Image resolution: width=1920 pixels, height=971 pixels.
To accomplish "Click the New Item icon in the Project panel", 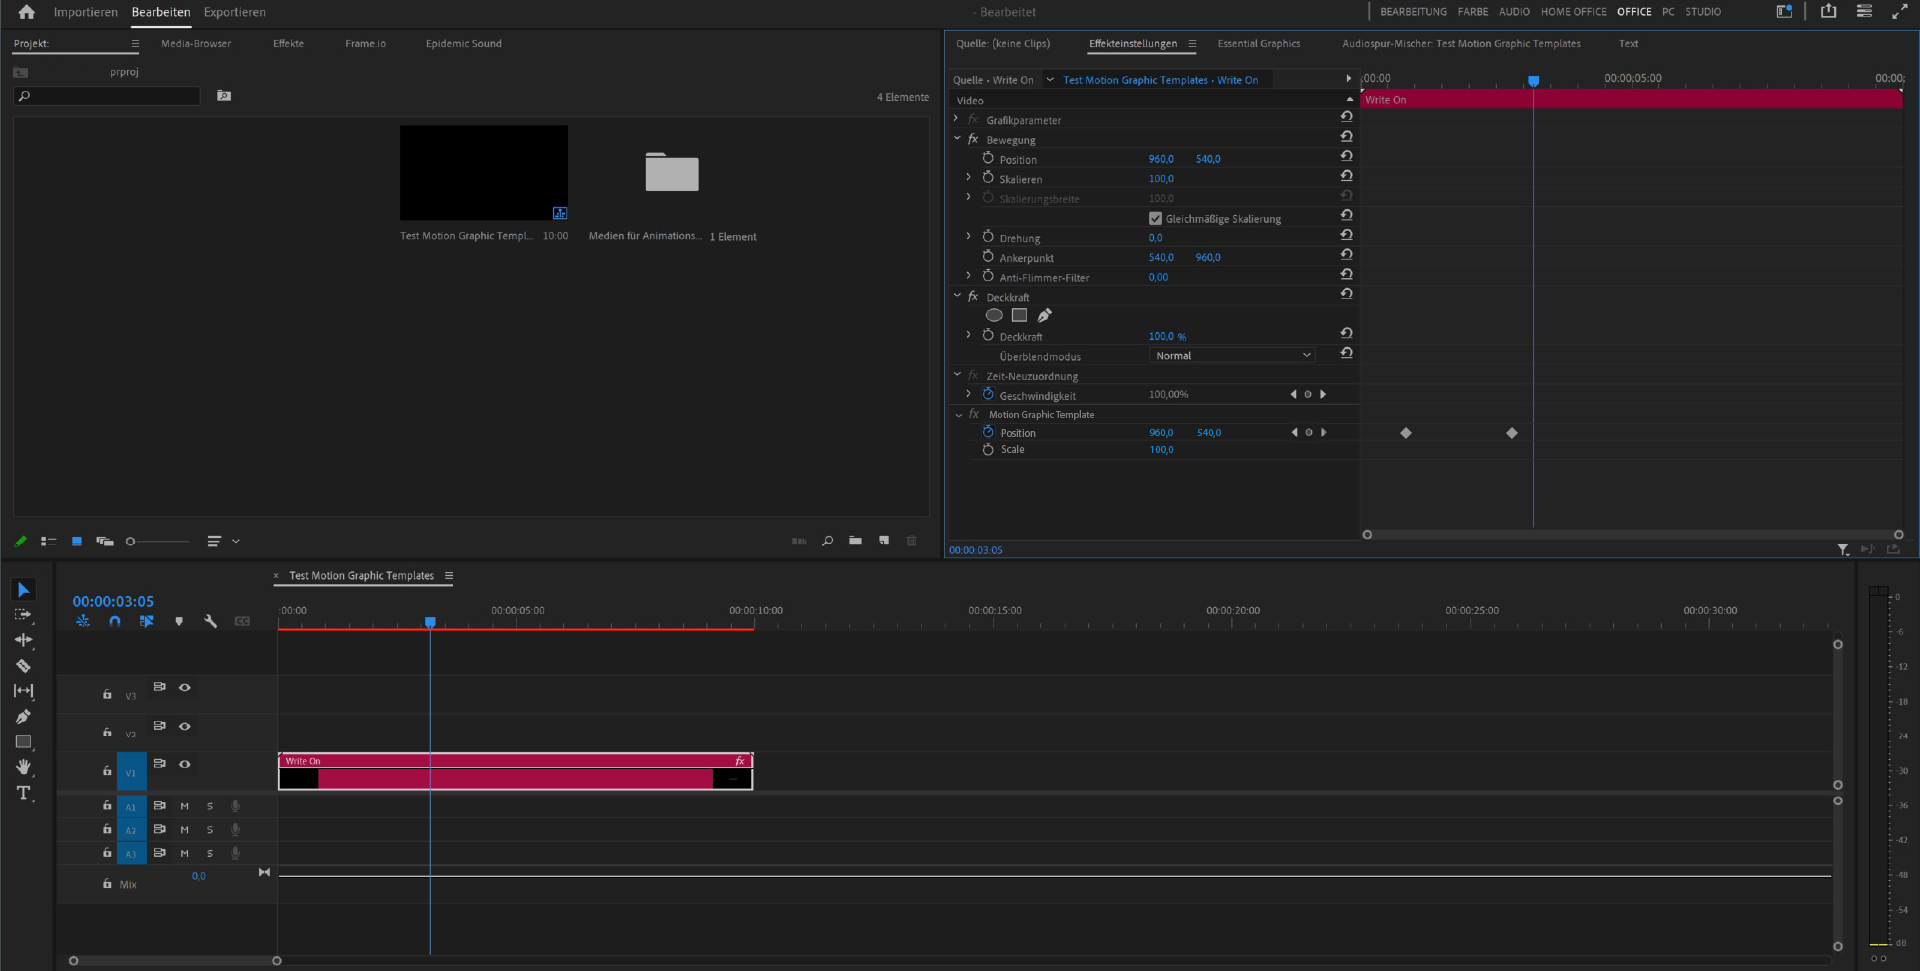I will [x=883, y=541].
